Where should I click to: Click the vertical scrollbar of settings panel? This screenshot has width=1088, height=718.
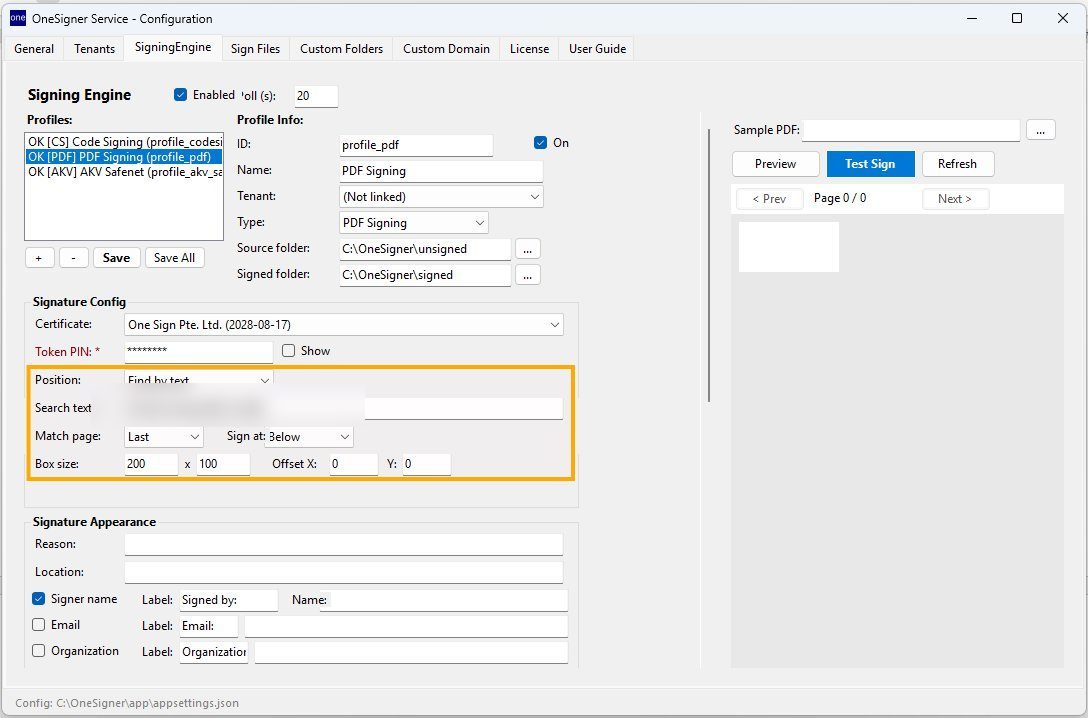tap(708, 265)
